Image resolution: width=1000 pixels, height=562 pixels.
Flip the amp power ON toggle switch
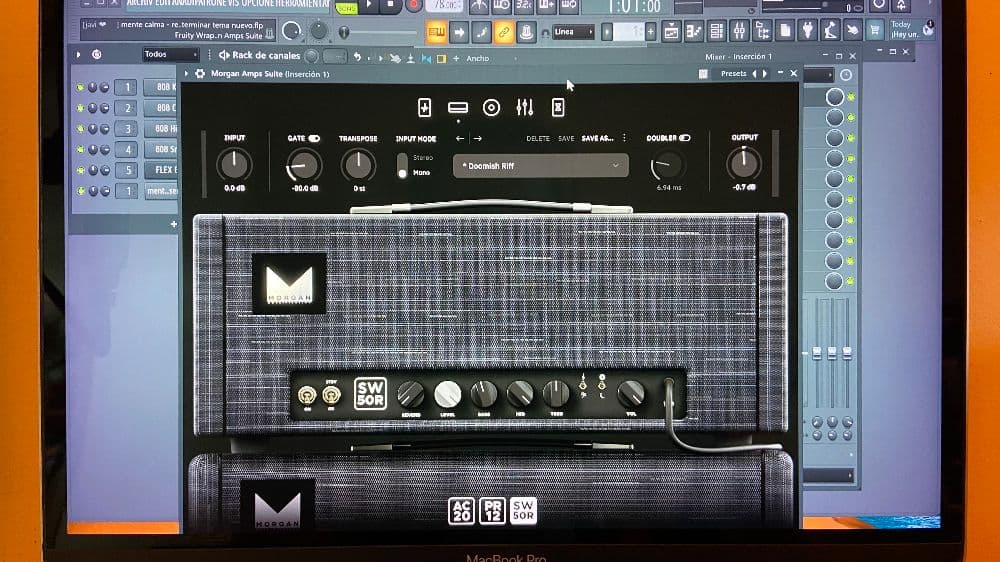307,396
